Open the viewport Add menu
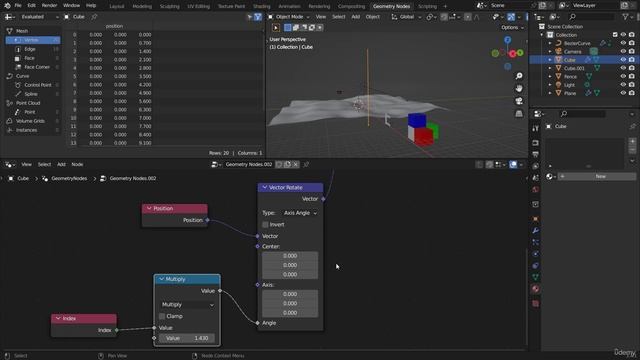Screen dimensions: 640x360 point(356,17)
